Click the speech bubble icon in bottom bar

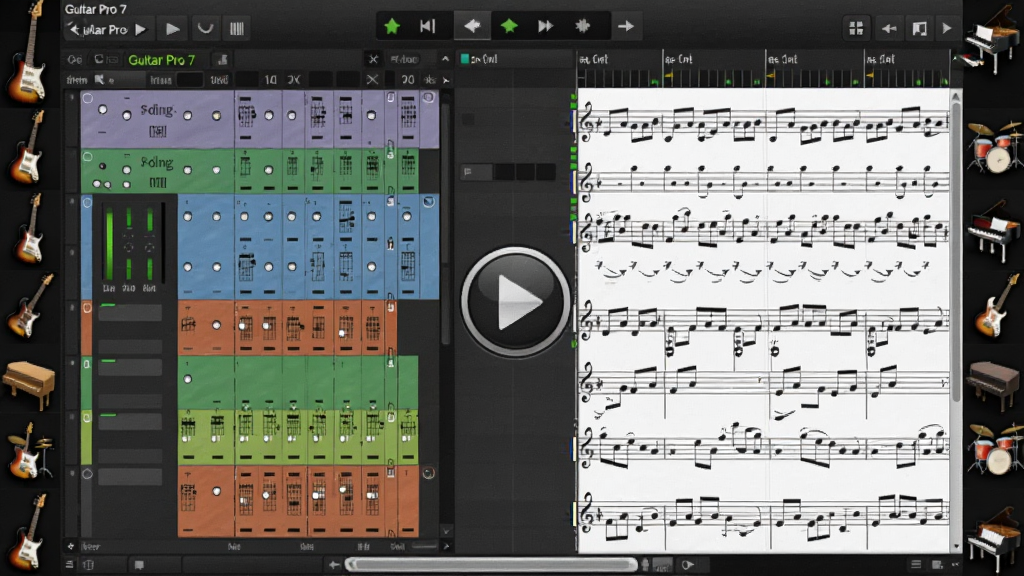pyautogui.click(x=139, y=565)
